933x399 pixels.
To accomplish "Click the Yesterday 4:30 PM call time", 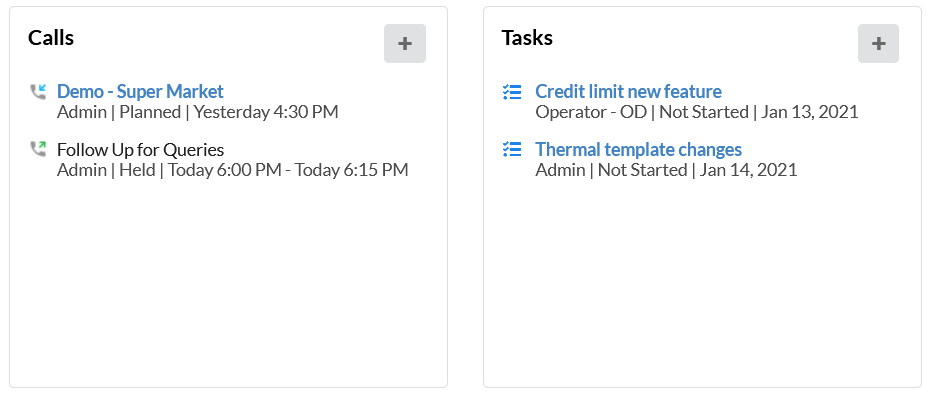I will [x=266, y=112].
